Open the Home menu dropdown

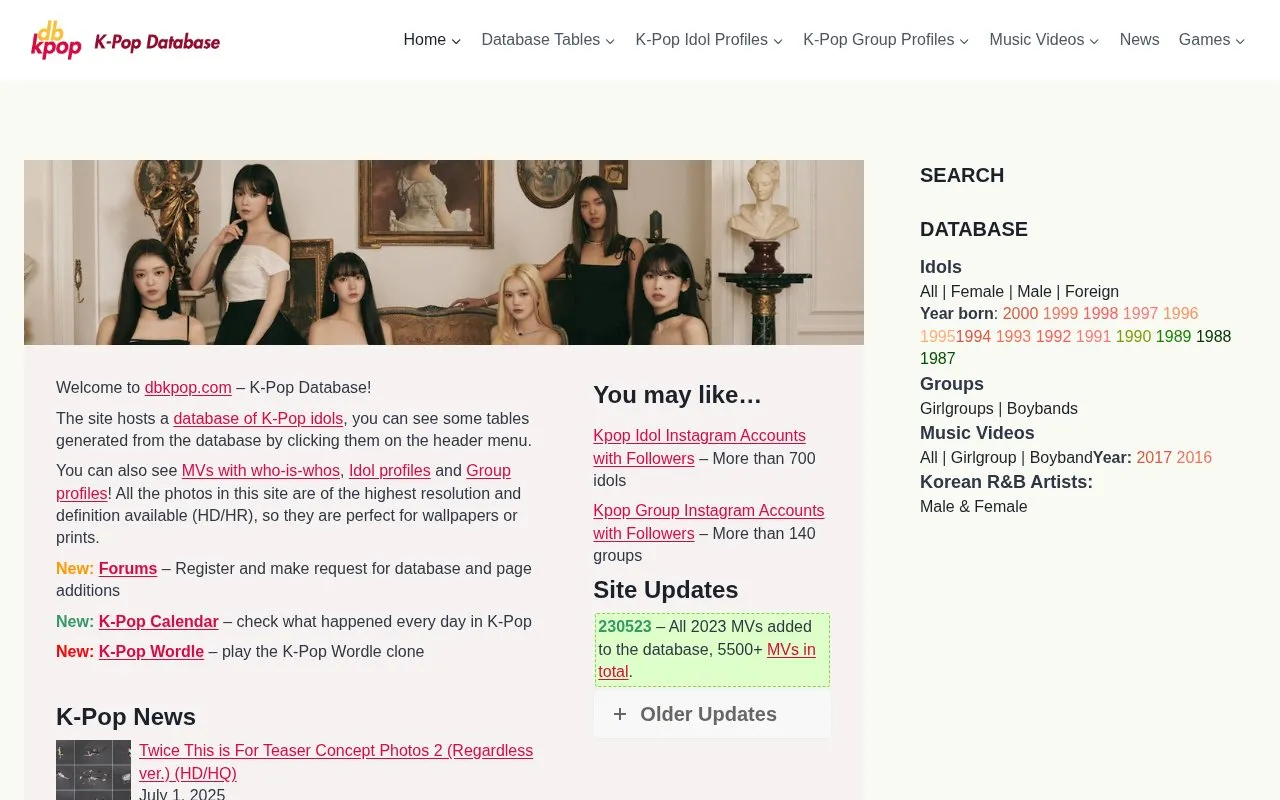pos(432,40)
